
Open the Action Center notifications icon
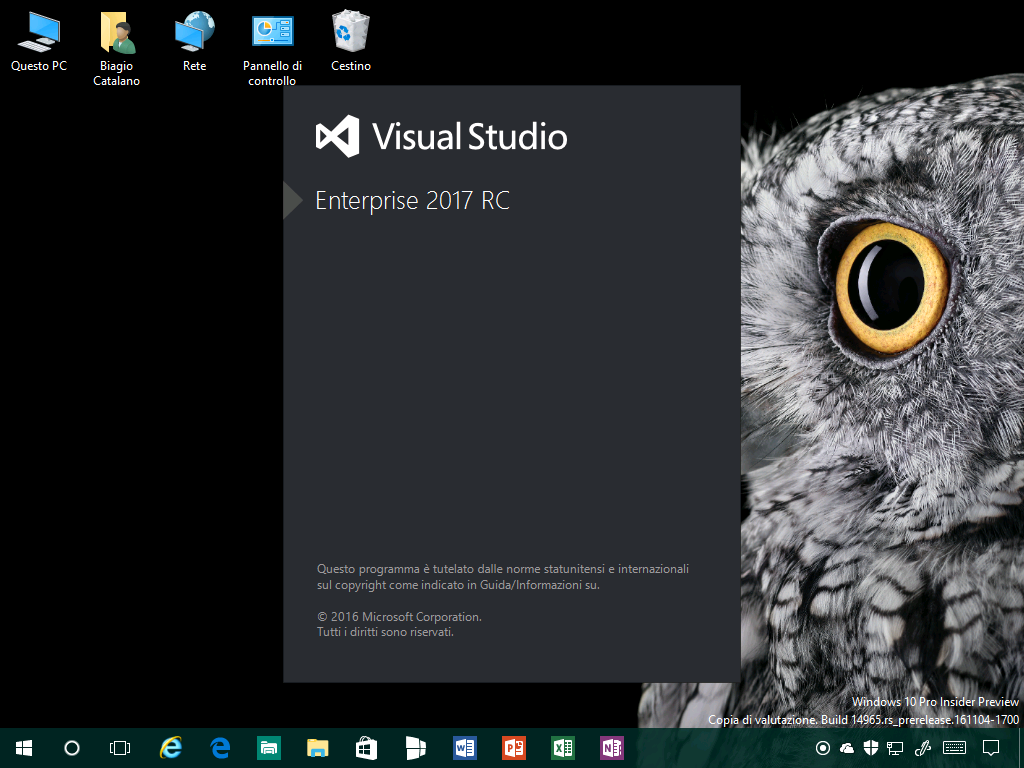(x=991, y=748)
